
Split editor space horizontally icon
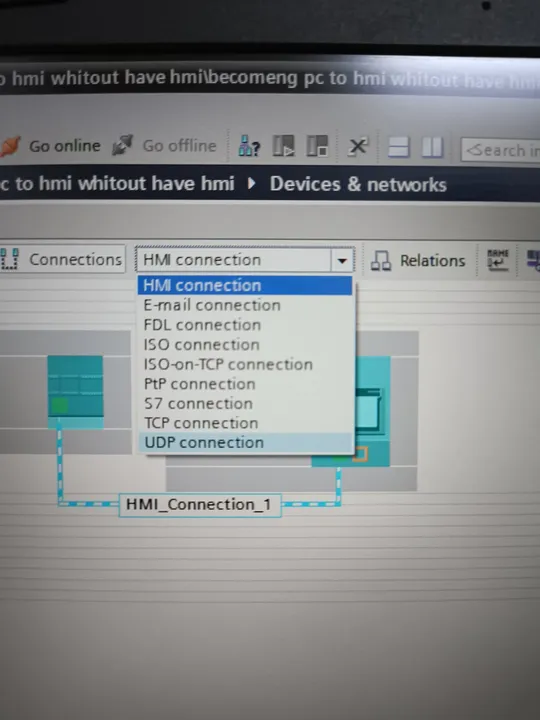[x=399, y=147]
